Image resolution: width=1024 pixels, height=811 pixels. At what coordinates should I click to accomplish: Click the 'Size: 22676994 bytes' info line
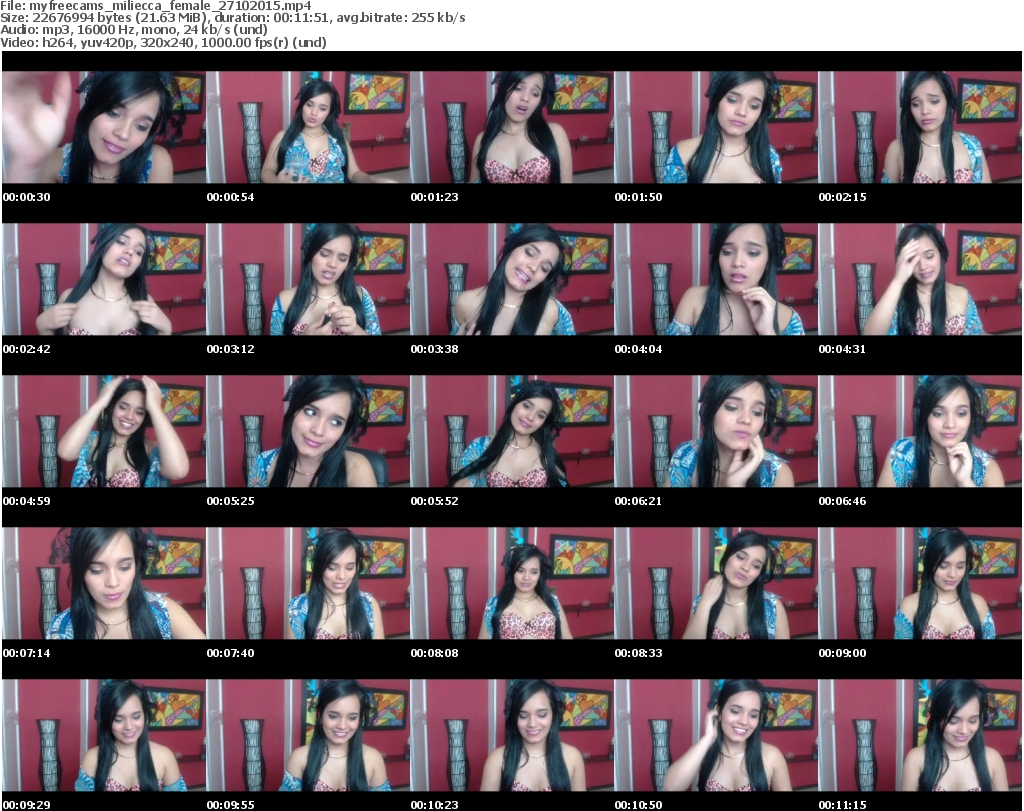(x=232, y=18)
